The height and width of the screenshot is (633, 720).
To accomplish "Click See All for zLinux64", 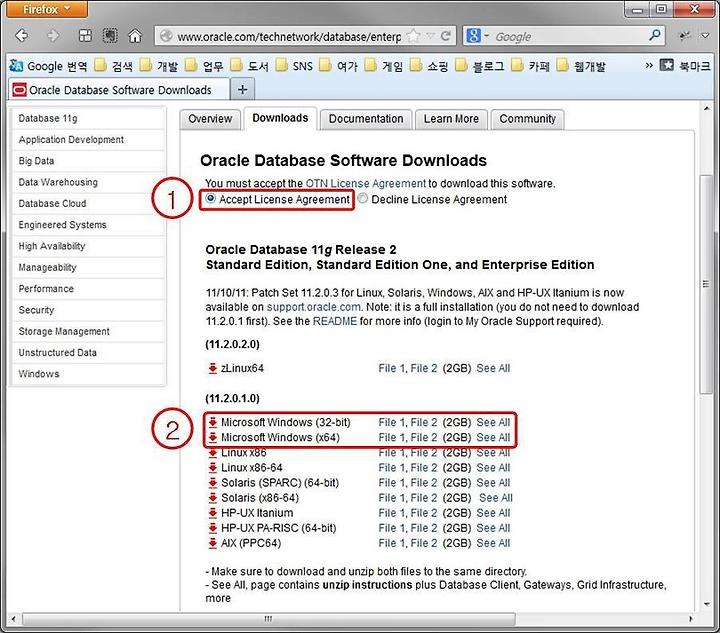I will 493,368.
